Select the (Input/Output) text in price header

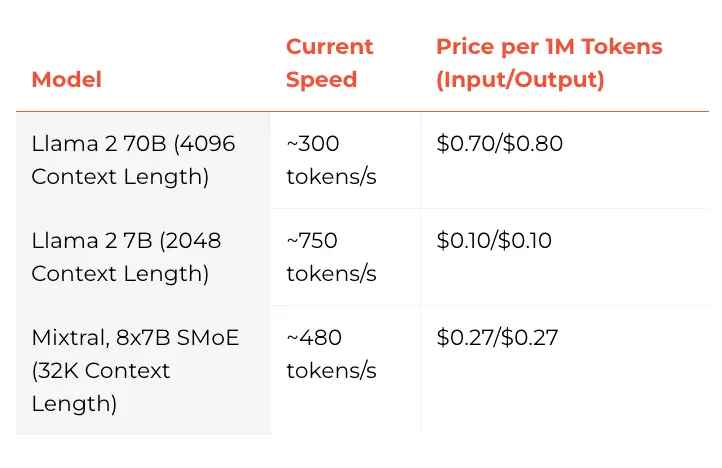[x=520, y=80]
